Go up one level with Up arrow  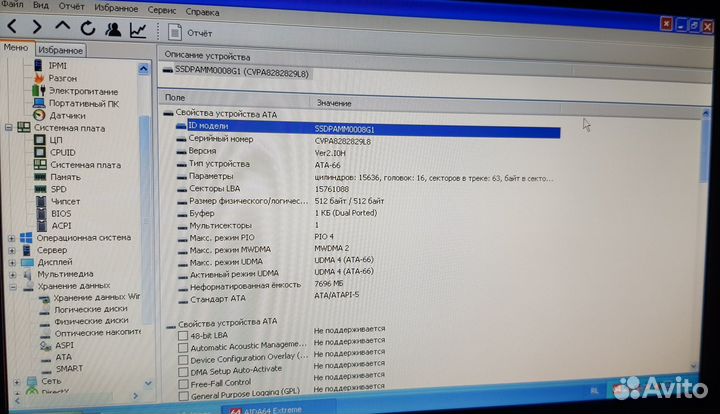(x=62, y=27)
